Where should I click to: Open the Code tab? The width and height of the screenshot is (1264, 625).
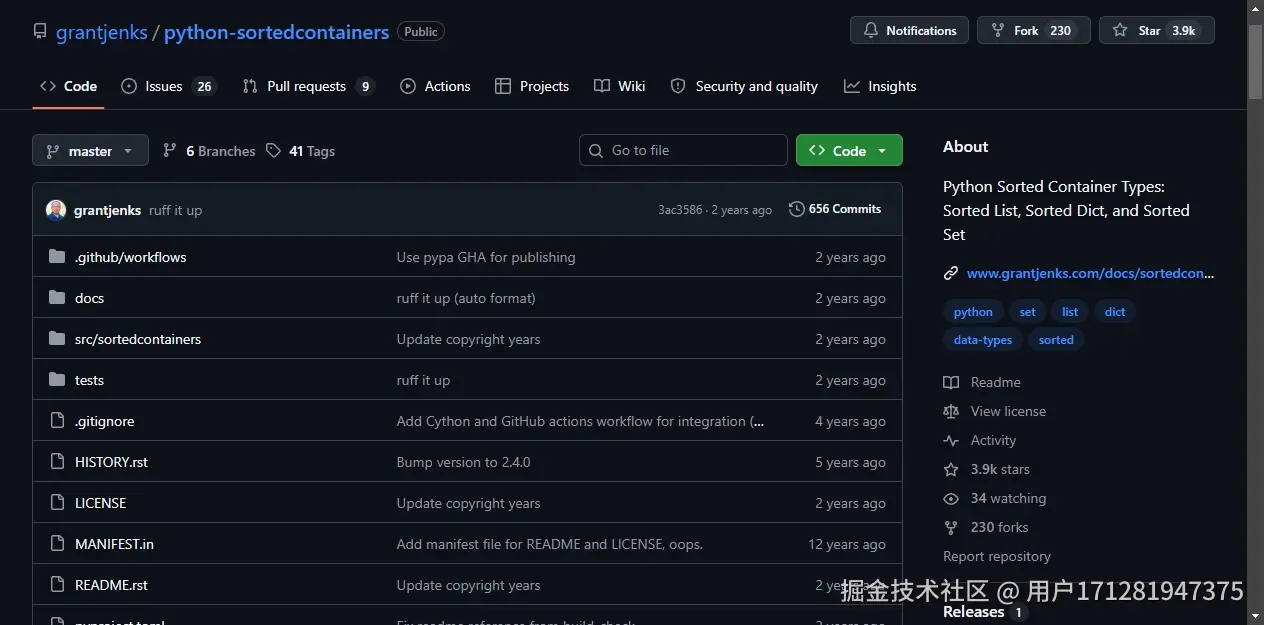[68, 86]
